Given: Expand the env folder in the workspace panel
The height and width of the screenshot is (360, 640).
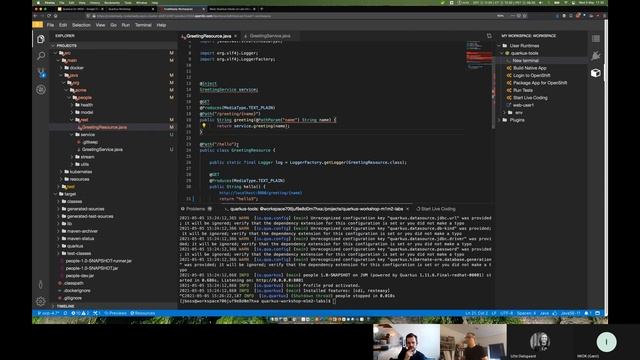Looking at the screenshot, I should click(x=518, y=113).
